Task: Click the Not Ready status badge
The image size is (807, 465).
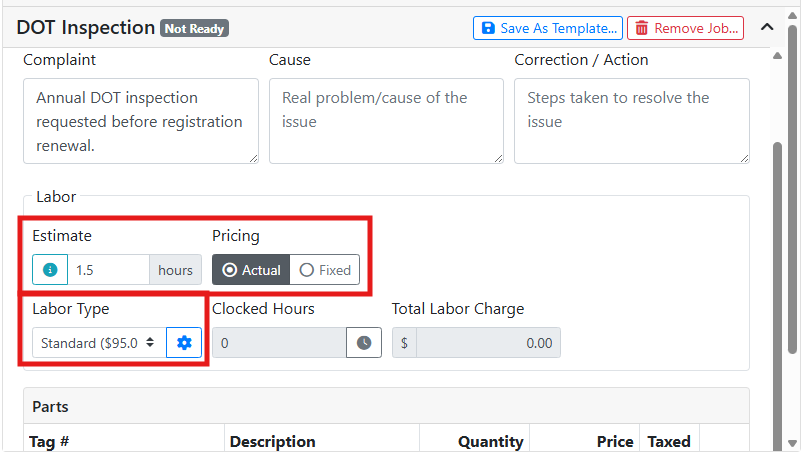Action: coord(195,29)
